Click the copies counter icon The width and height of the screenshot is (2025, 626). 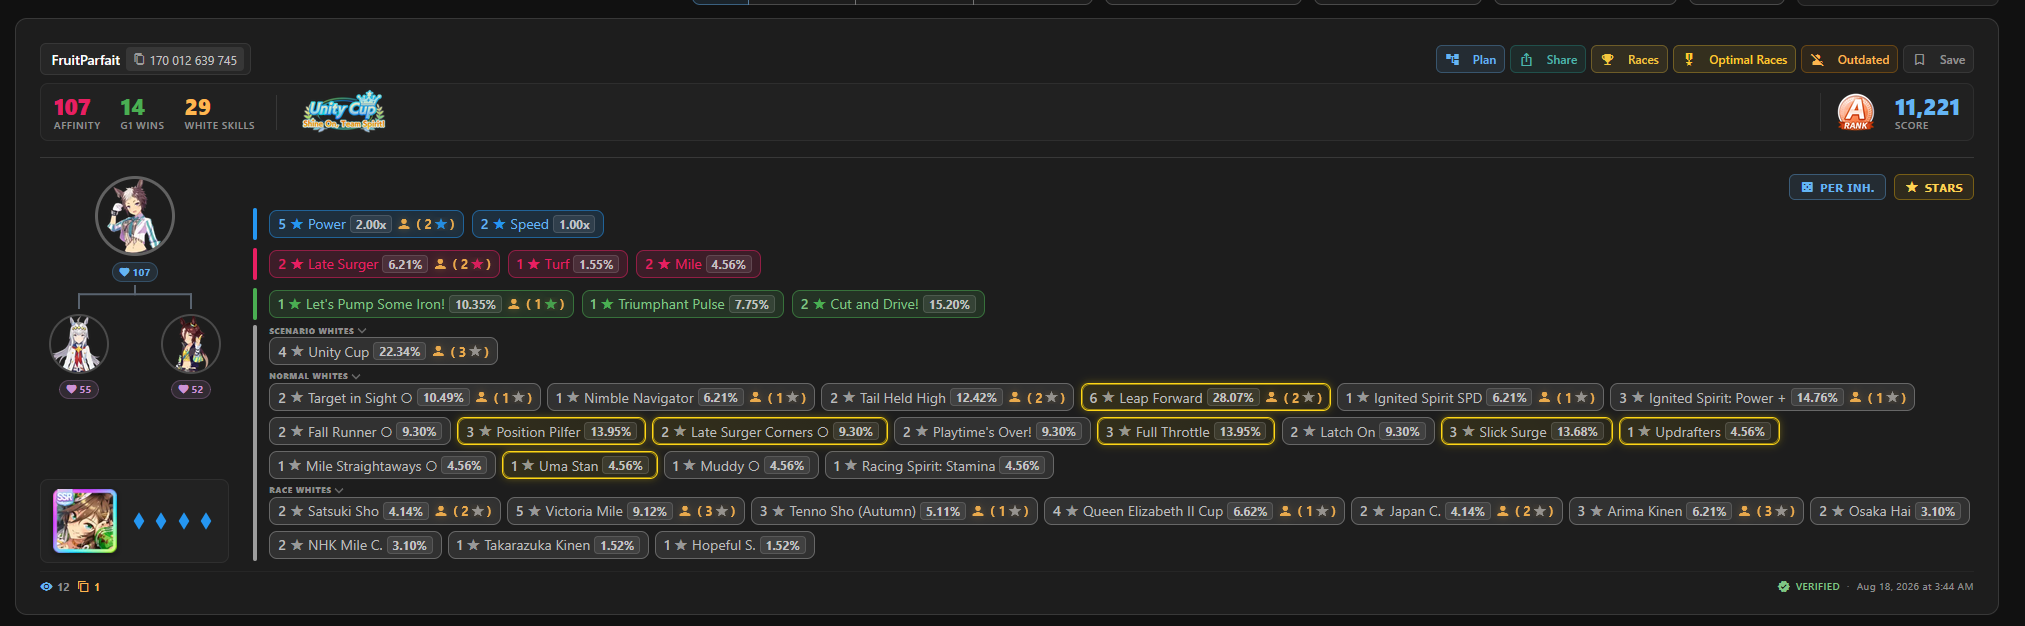coord(84,587)
